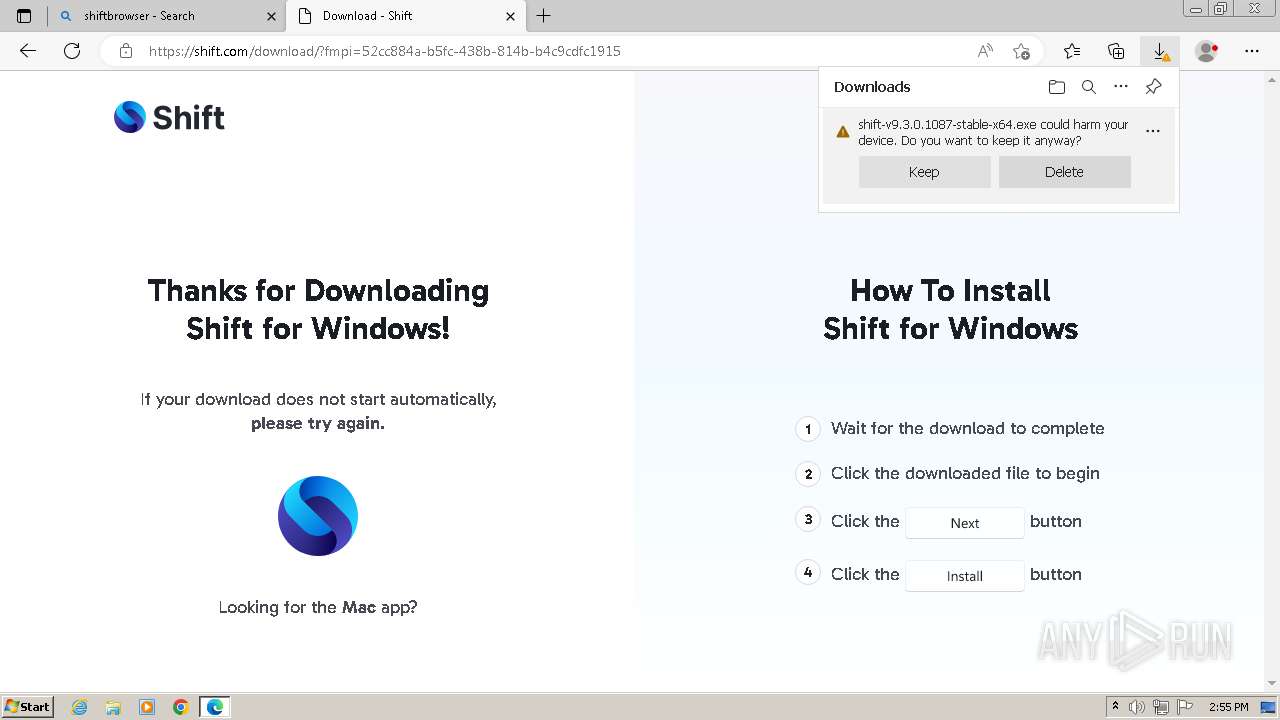The height and width of the screenshot is (720, 1280).
Task: Open the Favorites list icon
Action: pyautogui.click(x=1072, y=51)
